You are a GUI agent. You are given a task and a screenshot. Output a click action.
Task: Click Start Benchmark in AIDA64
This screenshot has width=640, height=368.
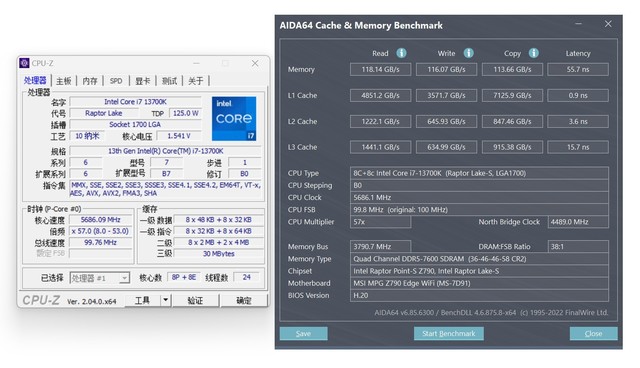click(x=449, y=333)
